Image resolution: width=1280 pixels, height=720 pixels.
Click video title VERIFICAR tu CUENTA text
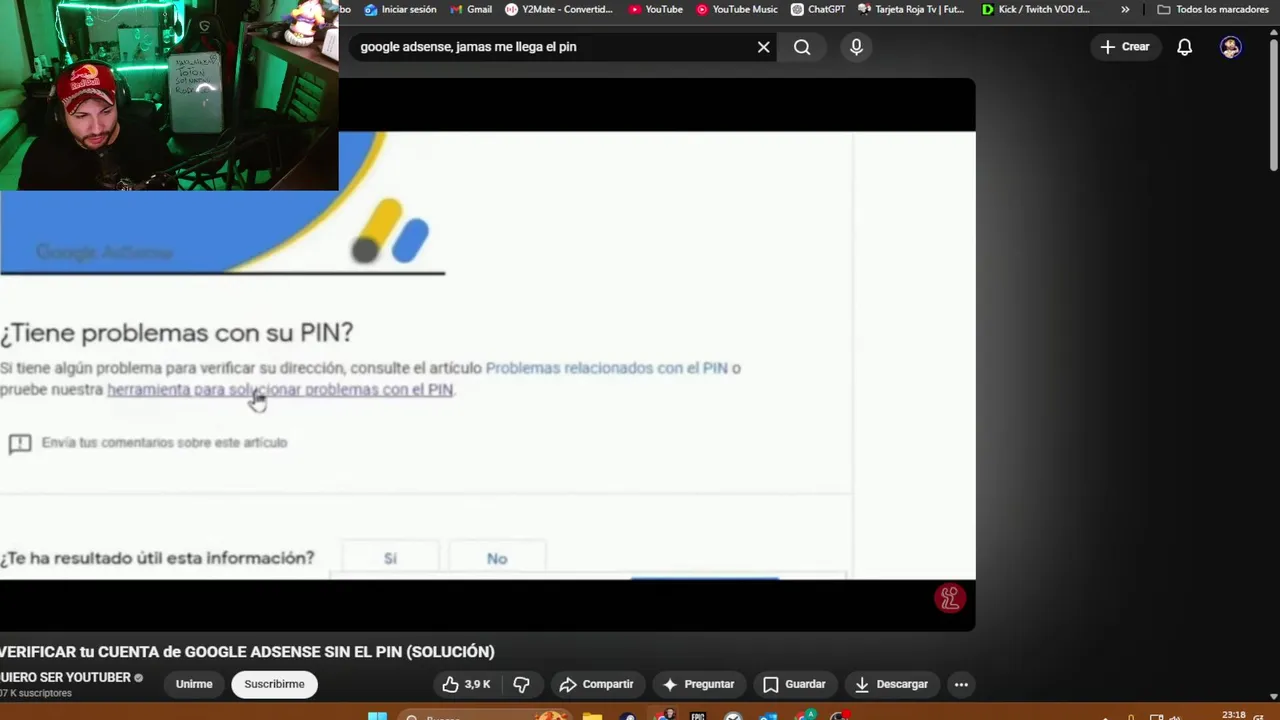[247, 651]
